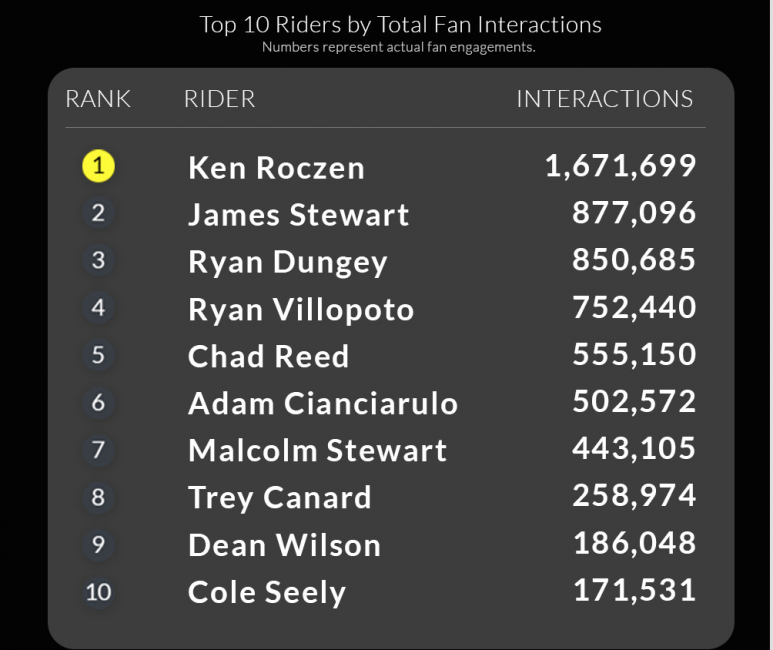Select the RIDER column header
This screenshot has height=650, width=773.
pos(220,99)
